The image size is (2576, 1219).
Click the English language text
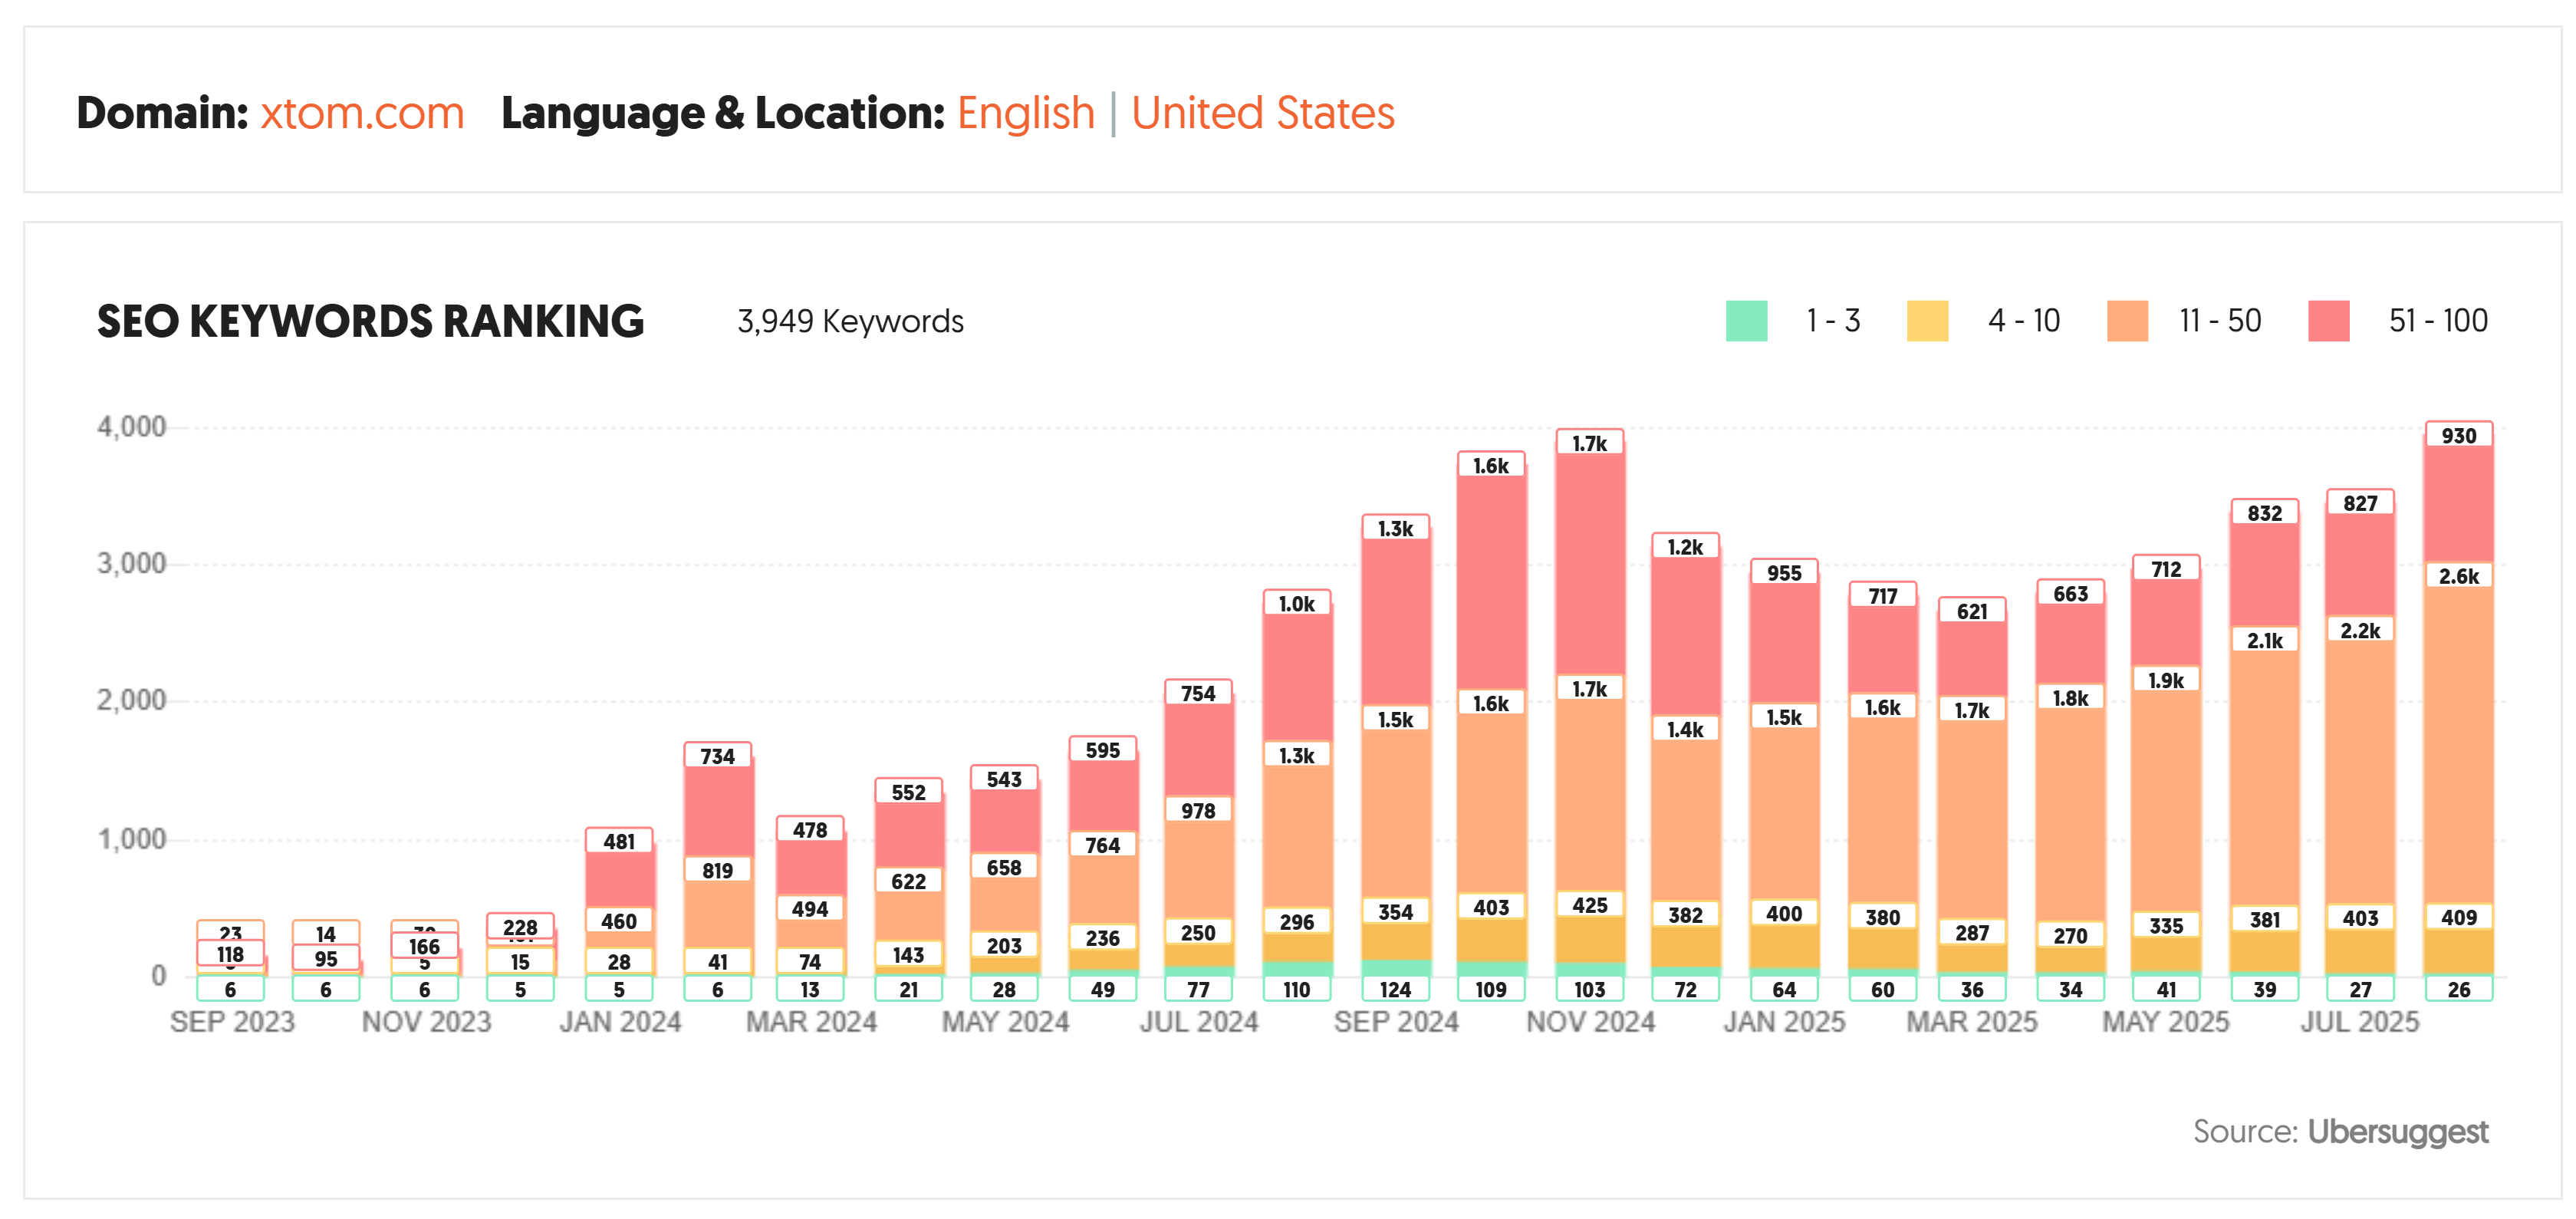(1025, 113)
